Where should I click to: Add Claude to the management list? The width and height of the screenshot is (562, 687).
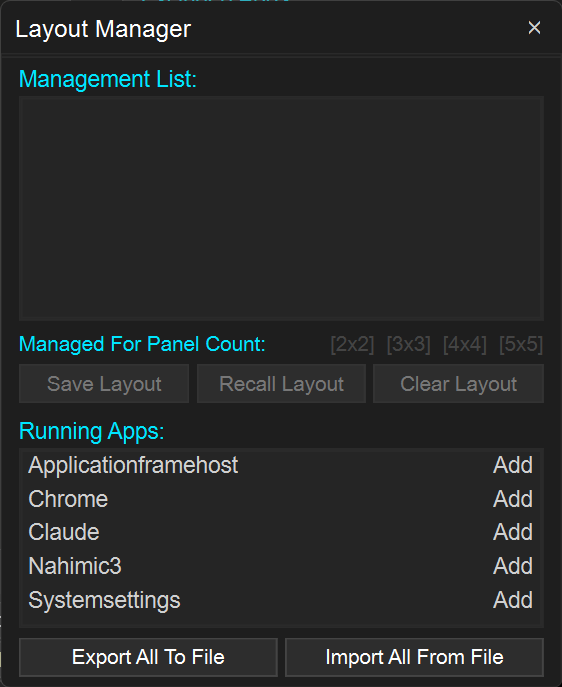point(513,532)
